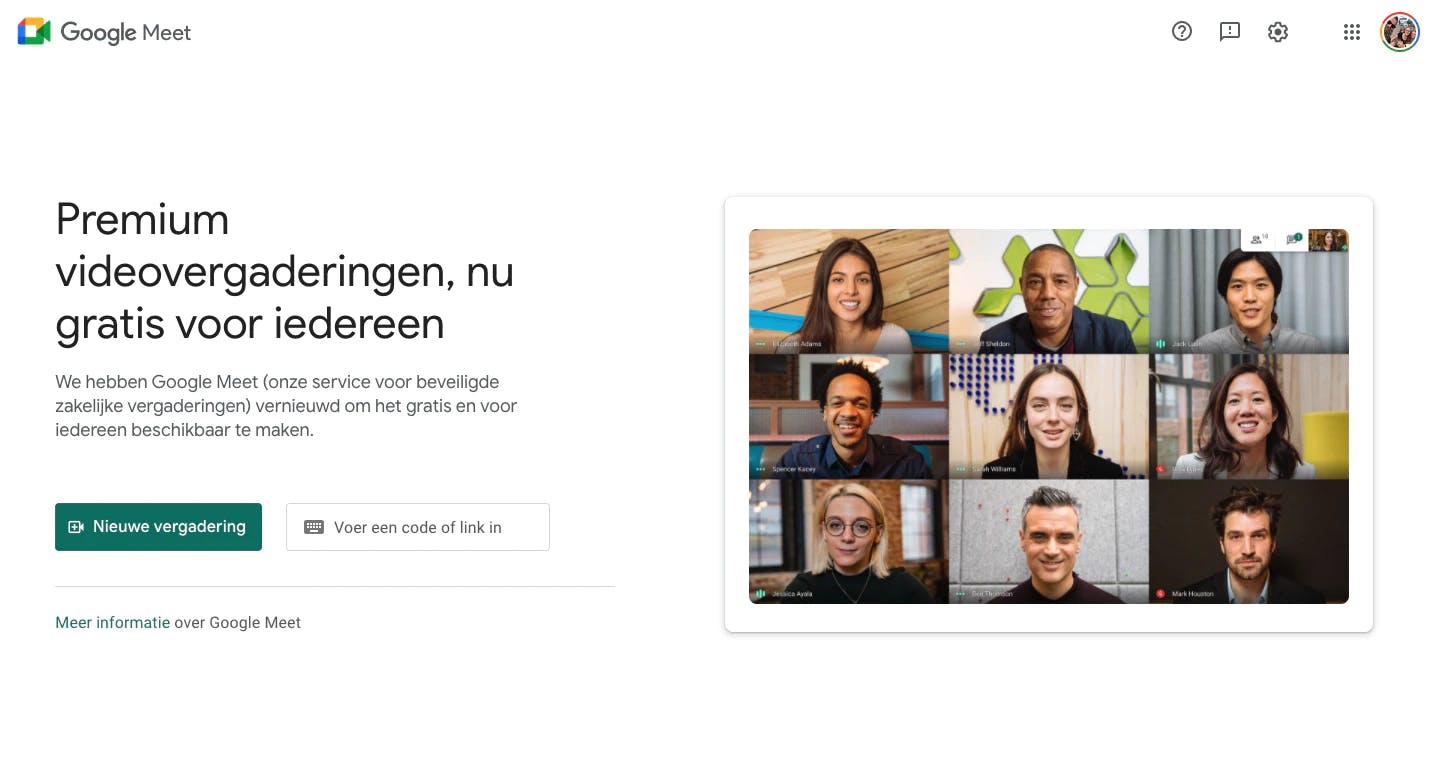1430x759 pixels.
Task: Start a Nieuwe vergadering
Action: point(158,527)
